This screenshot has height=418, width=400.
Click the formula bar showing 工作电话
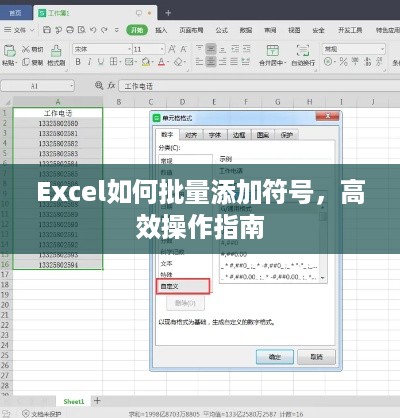(259, 86)
